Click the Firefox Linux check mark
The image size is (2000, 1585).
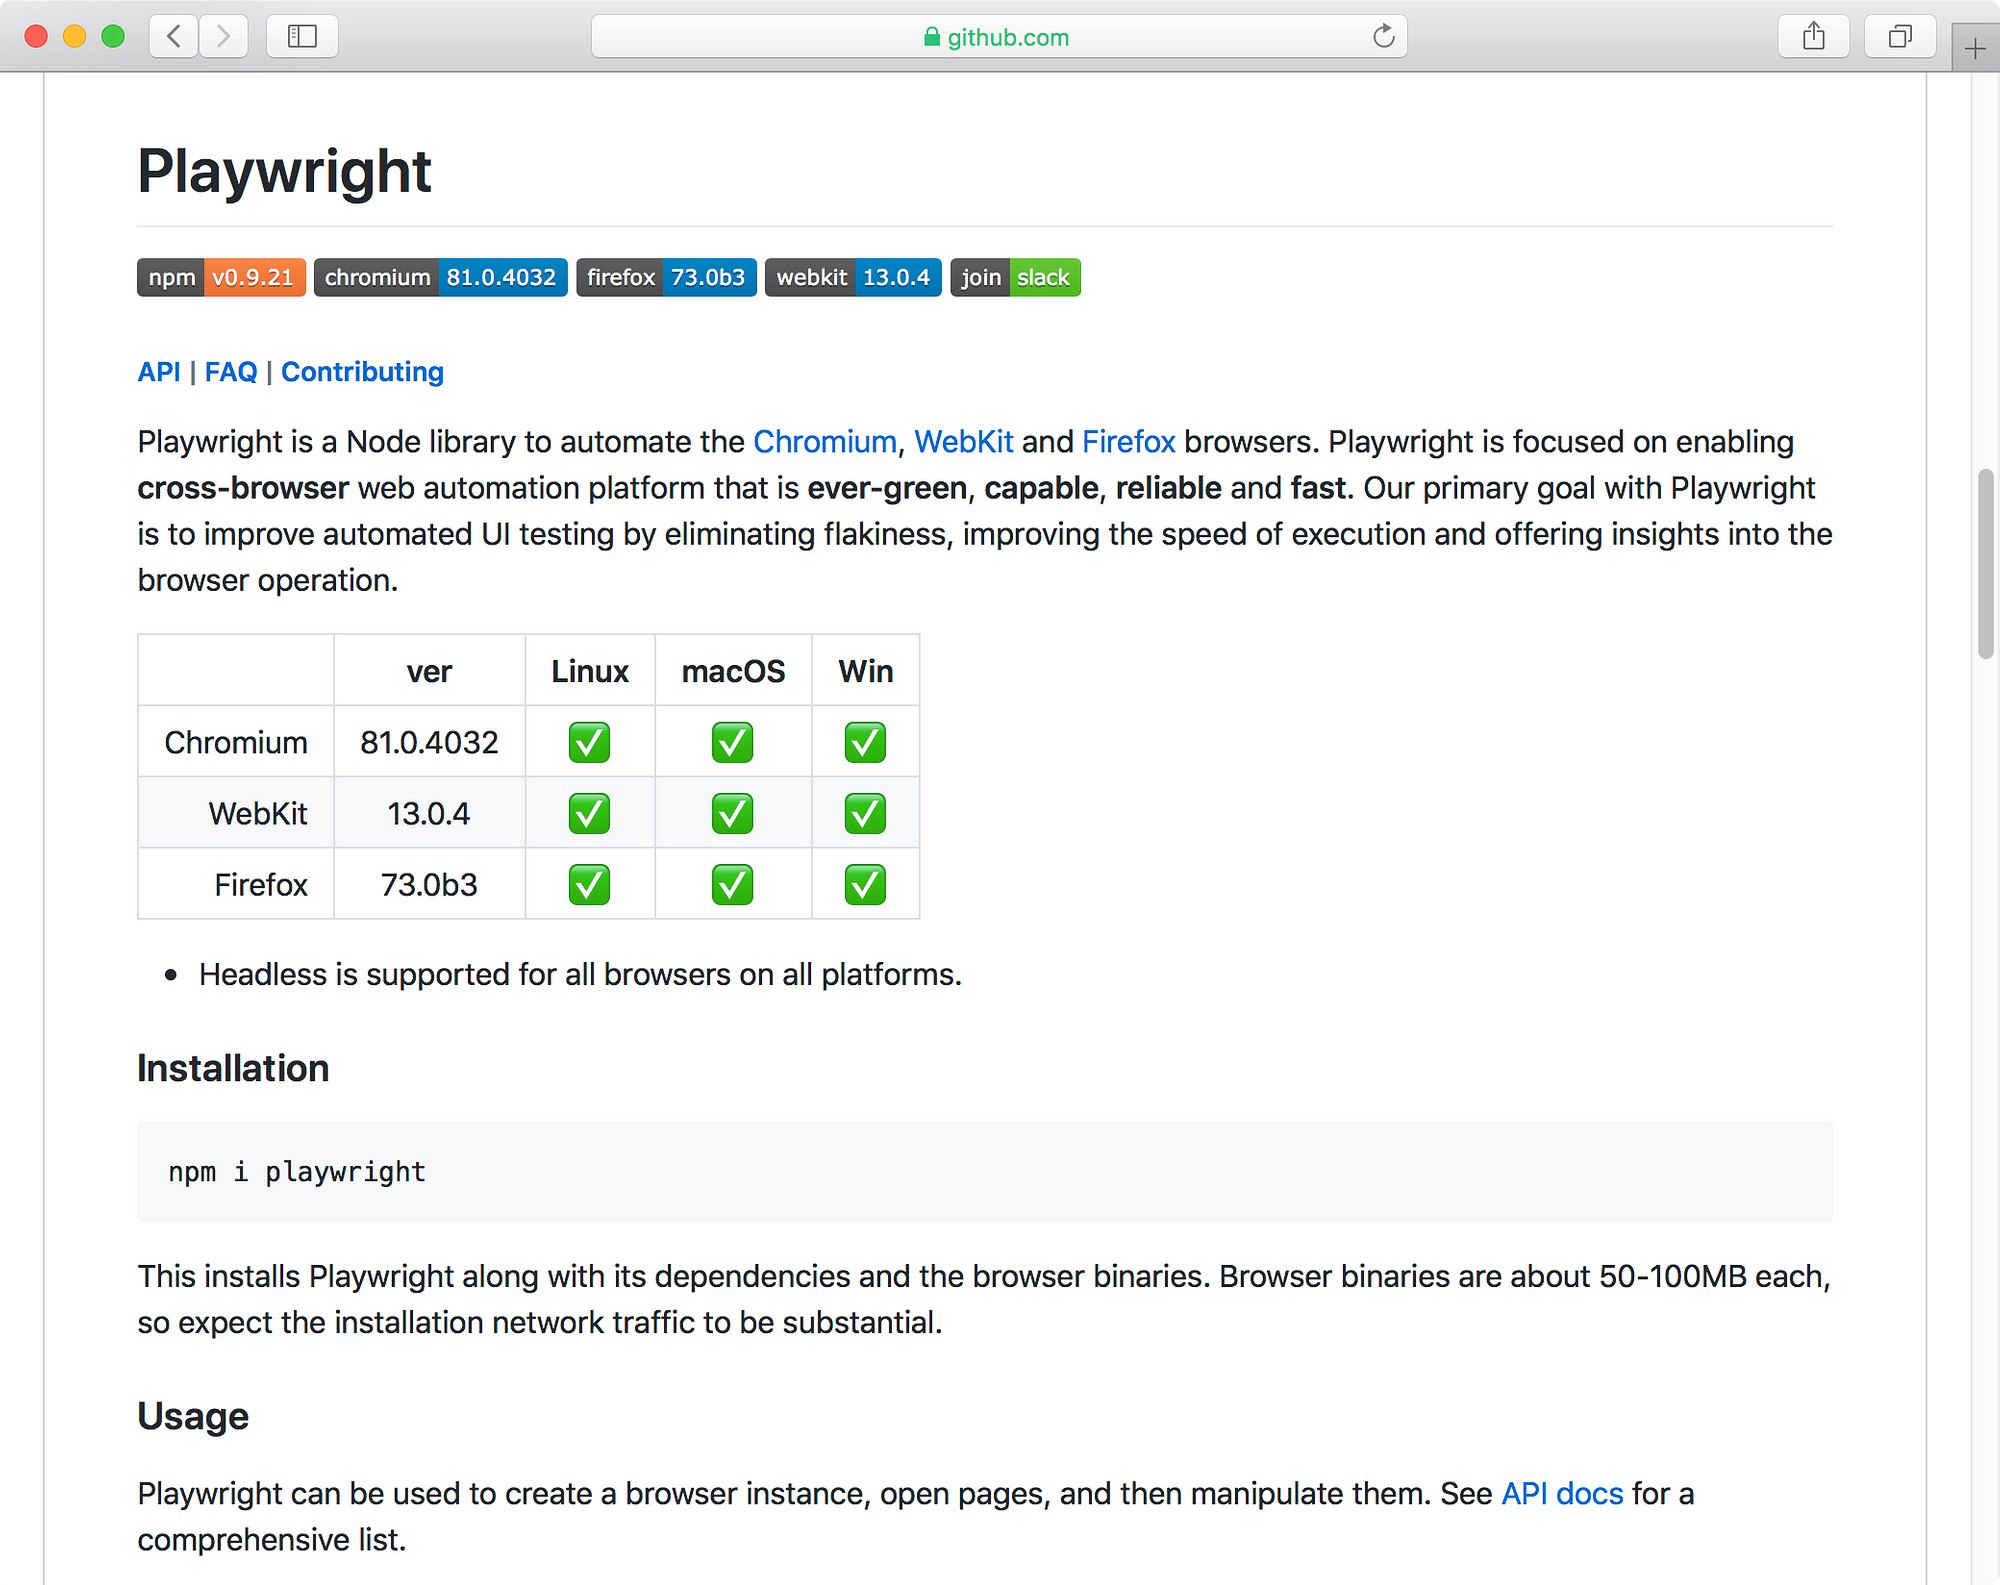pos(589,884)
